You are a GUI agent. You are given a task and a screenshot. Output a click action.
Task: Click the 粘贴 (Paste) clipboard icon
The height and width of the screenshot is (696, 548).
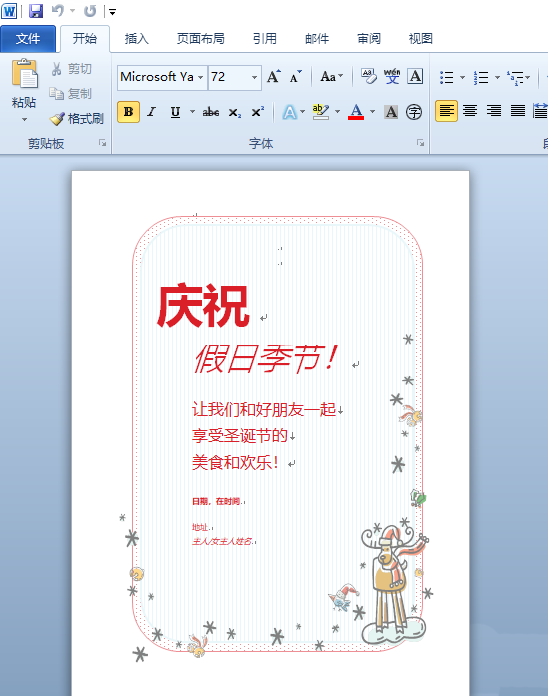pos(24,74)
